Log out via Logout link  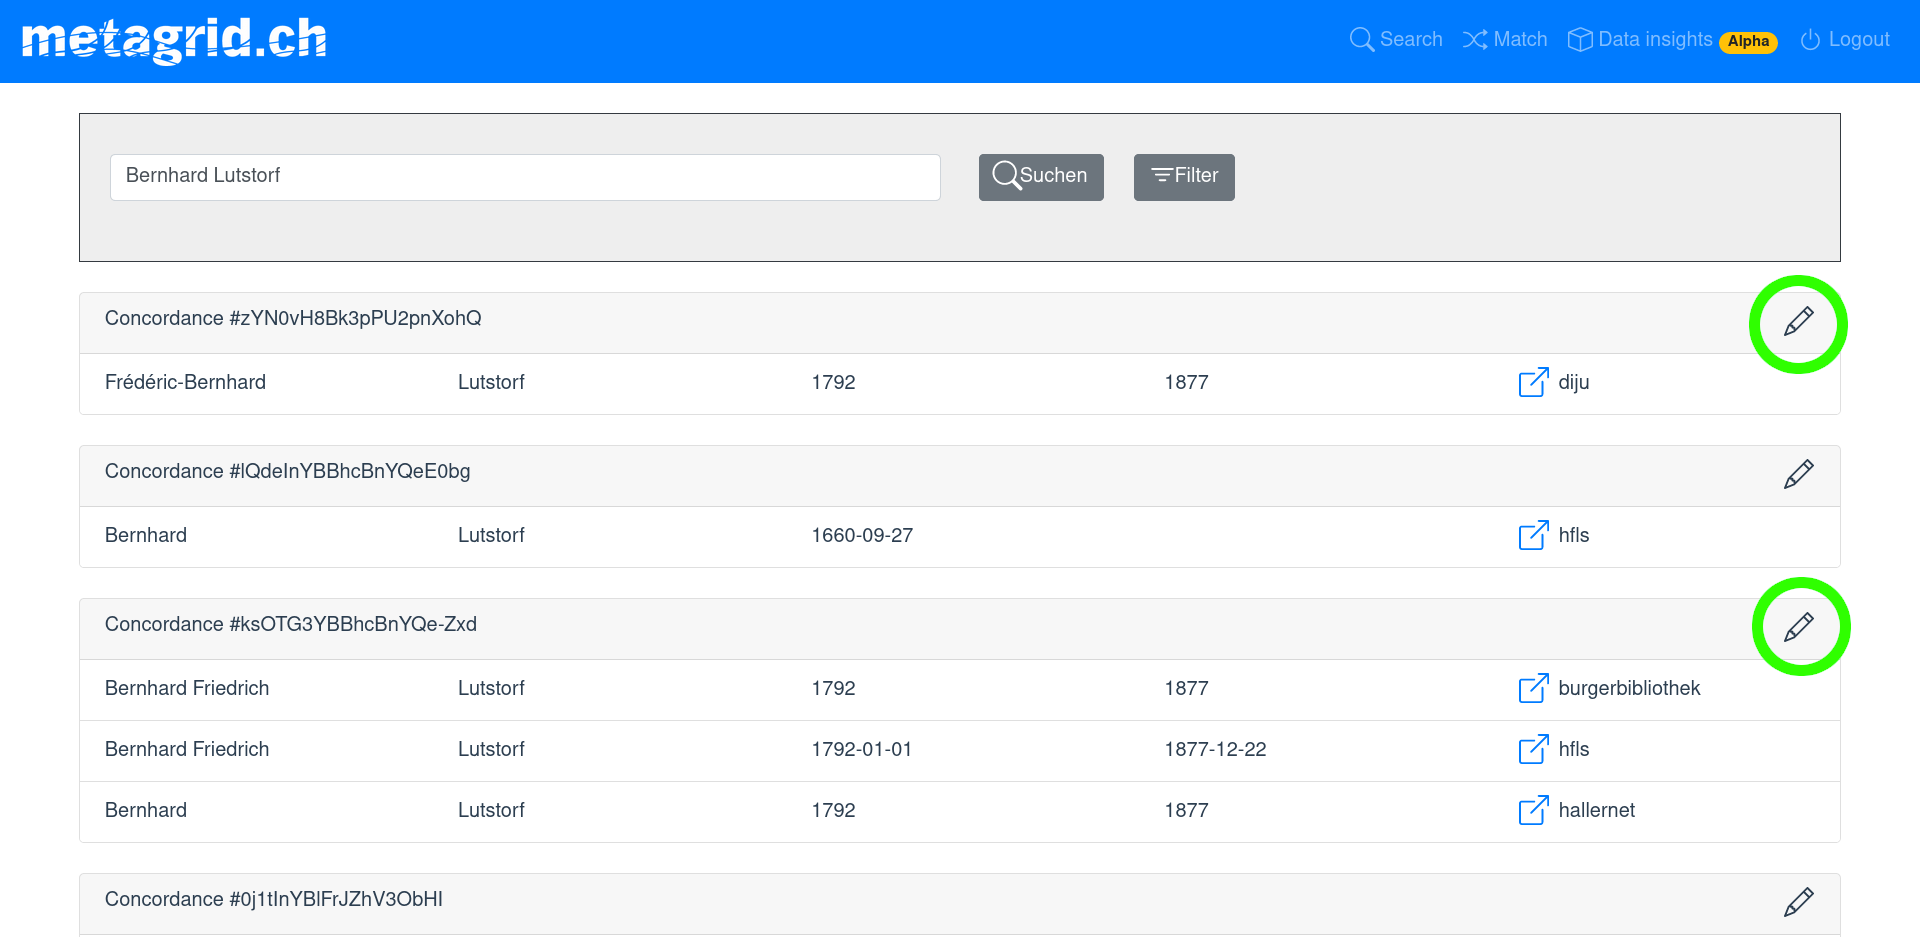click(1845, 40)
